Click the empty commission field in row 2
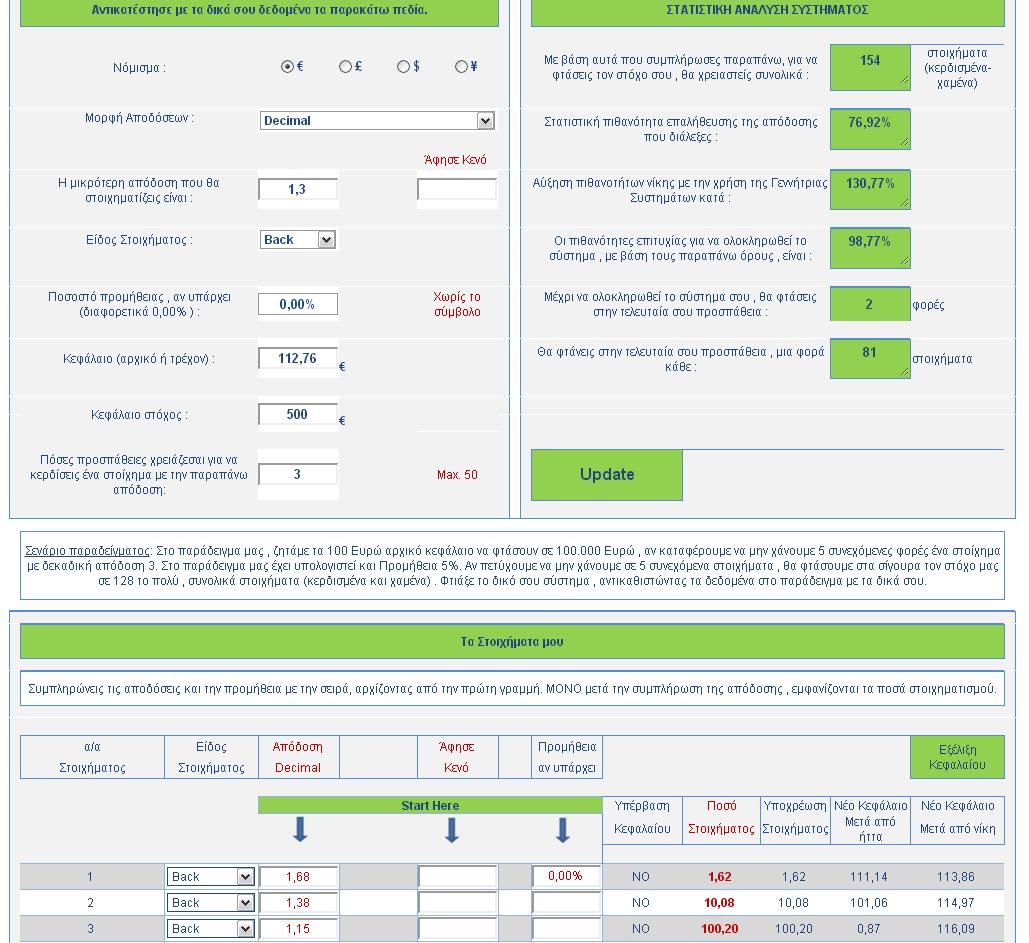1029x943 pixels. point(566,903)
